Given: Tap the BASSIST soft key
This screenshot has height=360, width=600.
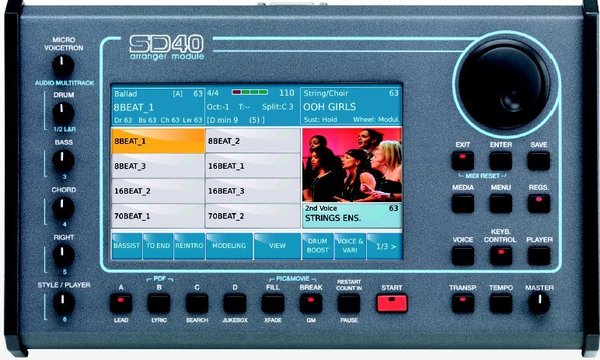Looking at the screenshot, I should (127, 246).
